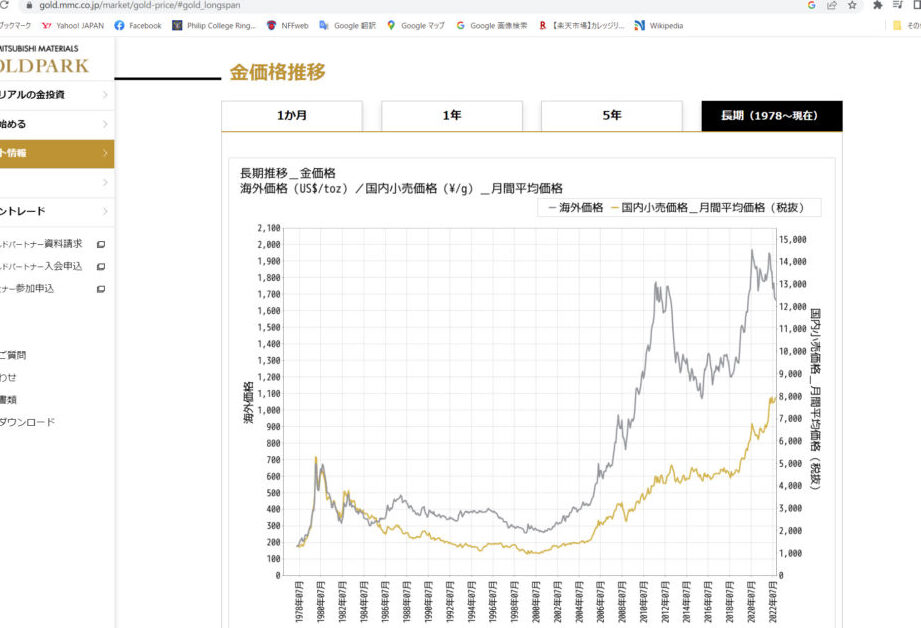This screenshot has width=921, height=628.
Task: Click the 海外価格 left axis label
Action: 248,402
